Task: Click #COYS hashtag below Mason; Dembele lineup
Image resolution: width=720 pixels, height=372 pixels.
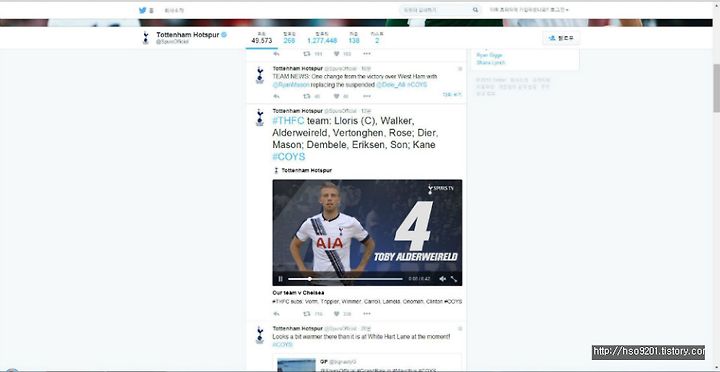Action: coord(288,157)
